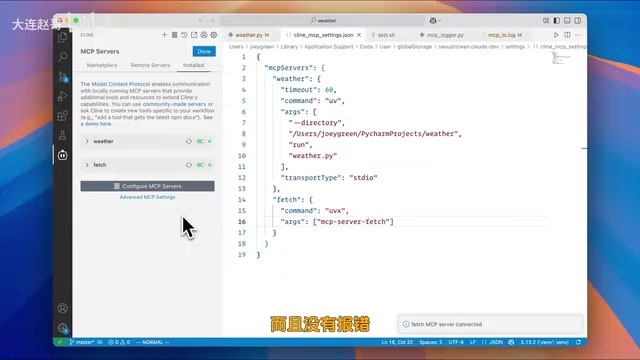Change the LF line ending
The height and width of the screenshot is (360, 640).
[473, 342]
